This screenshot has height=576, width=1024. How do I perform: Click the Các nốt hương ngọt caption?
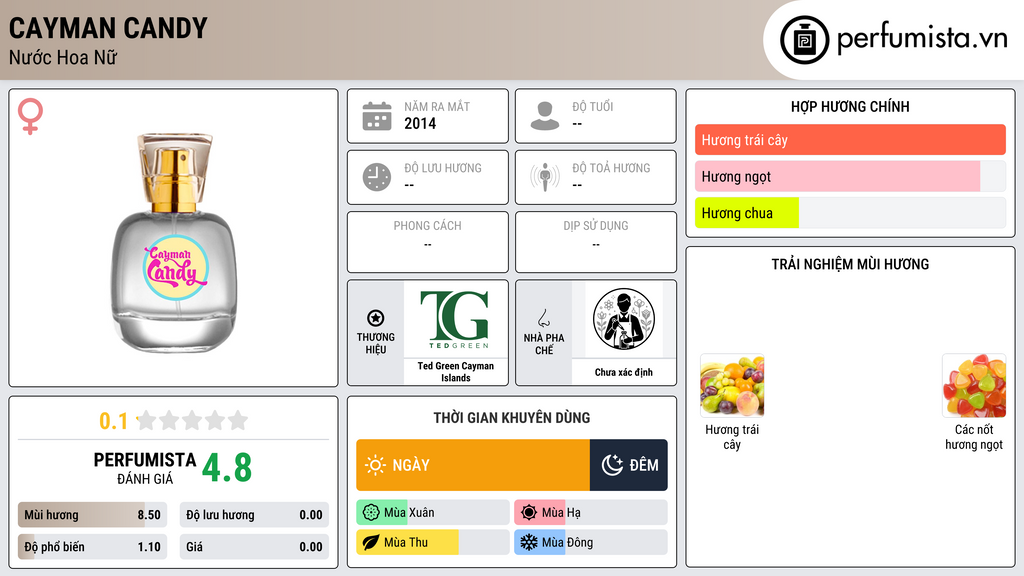[974, 437]
